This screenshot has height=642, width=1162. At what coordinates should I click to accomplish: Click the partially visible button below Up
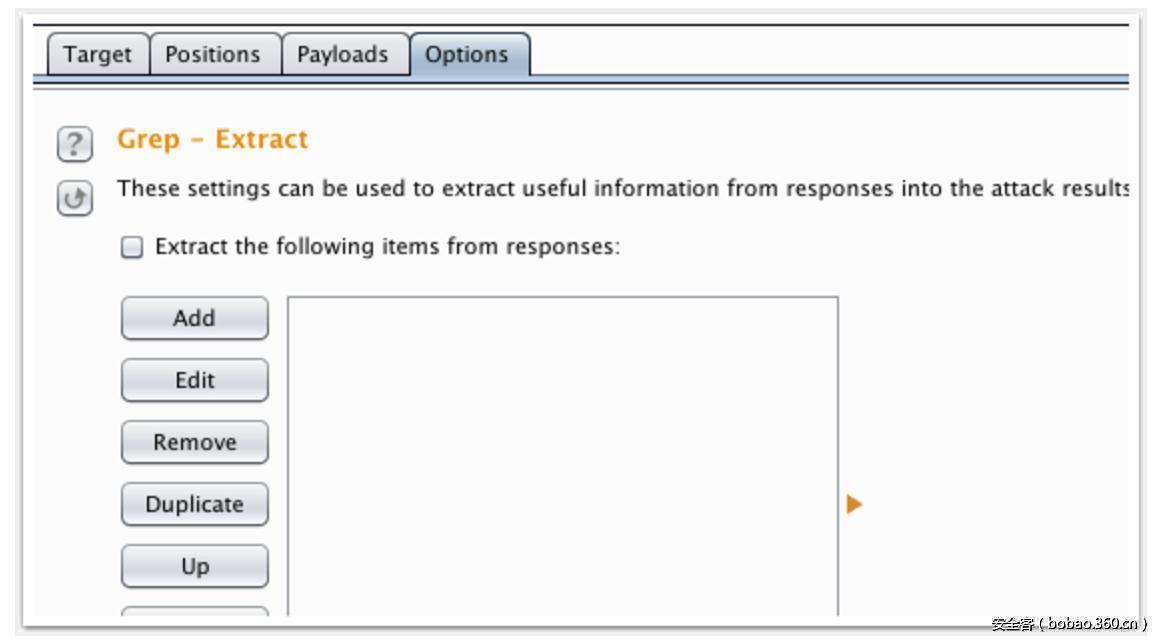[x=194, y=611]
